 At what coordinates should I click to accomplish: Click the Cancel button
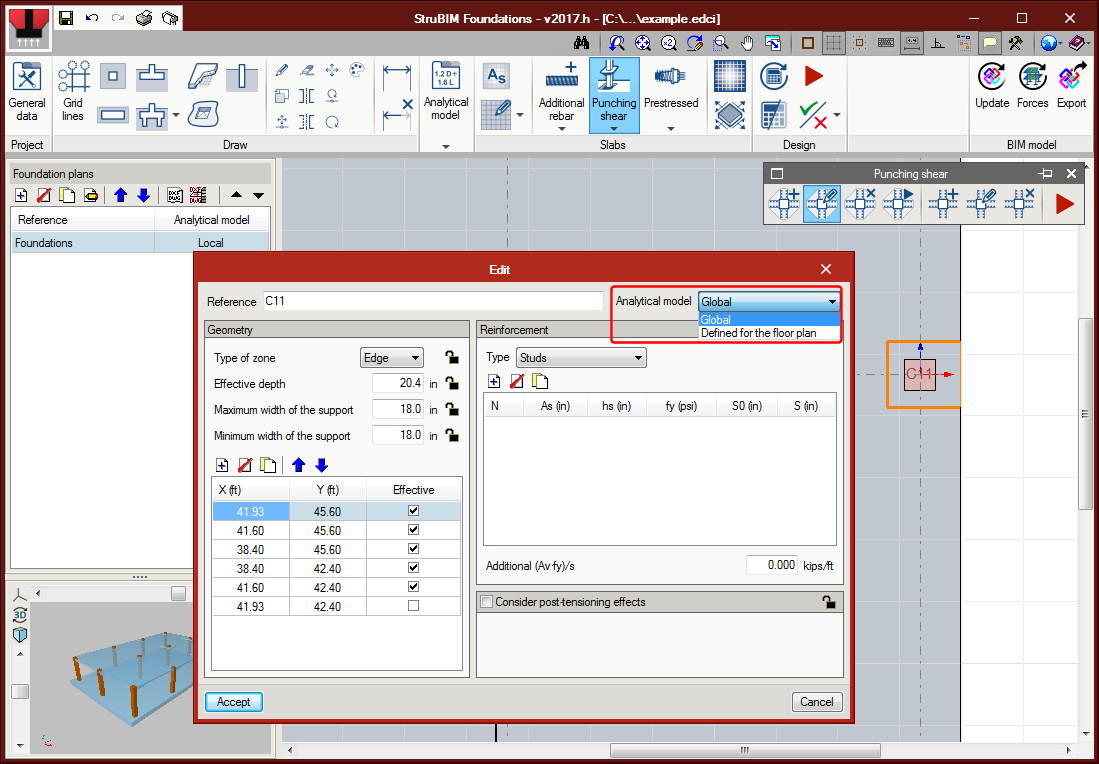coord(816,702)
